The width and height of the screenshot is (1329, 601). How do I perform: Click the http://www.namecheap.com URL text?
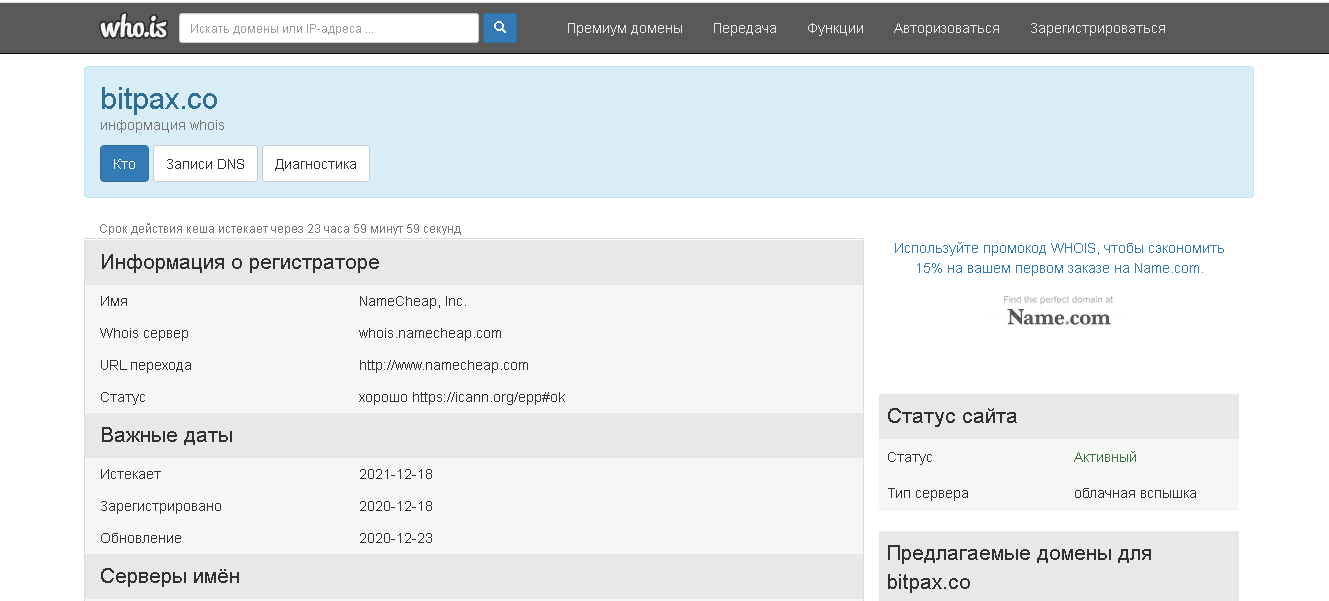[x=443, y=365]
